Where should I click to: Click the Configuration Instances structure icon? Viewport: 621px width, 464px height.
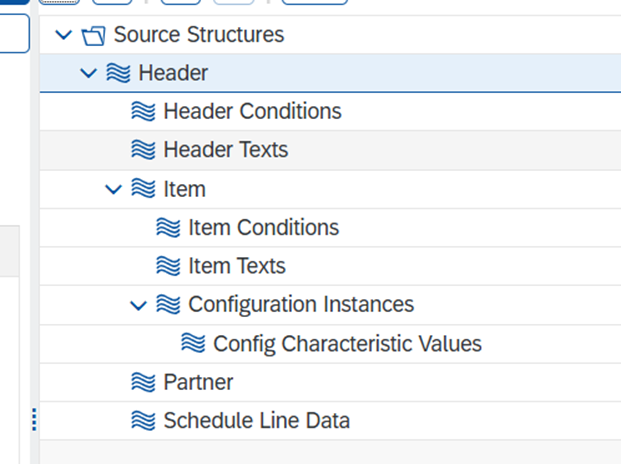click(x=168, y=305)
